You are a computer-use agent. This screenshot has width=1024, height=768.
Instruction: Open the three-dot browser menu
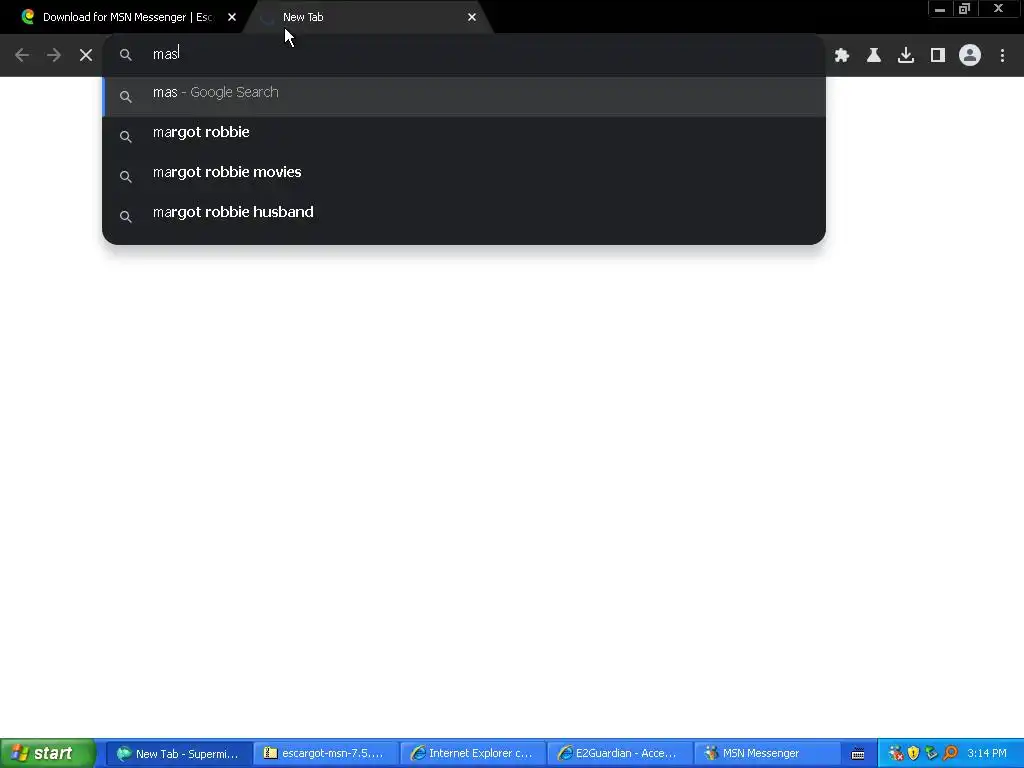1002,55
